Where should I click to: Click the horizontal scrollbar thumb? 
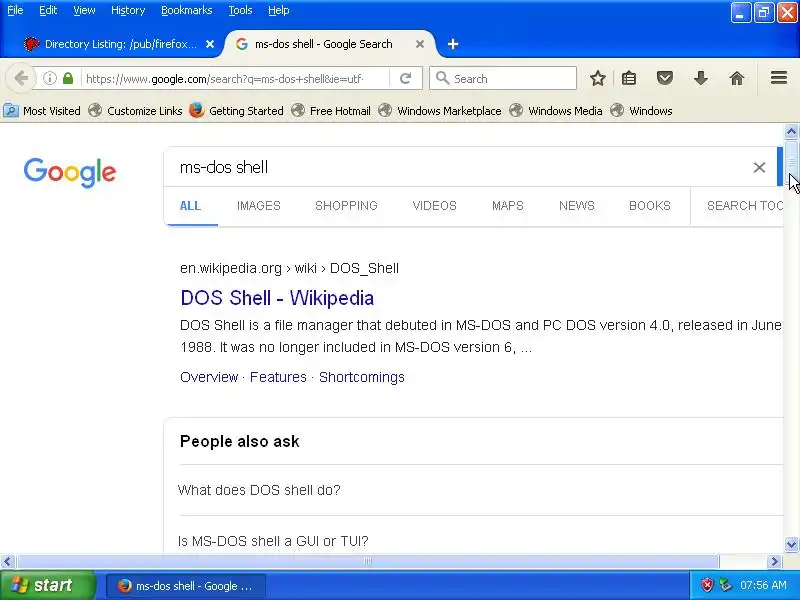(x=367, y=562)
